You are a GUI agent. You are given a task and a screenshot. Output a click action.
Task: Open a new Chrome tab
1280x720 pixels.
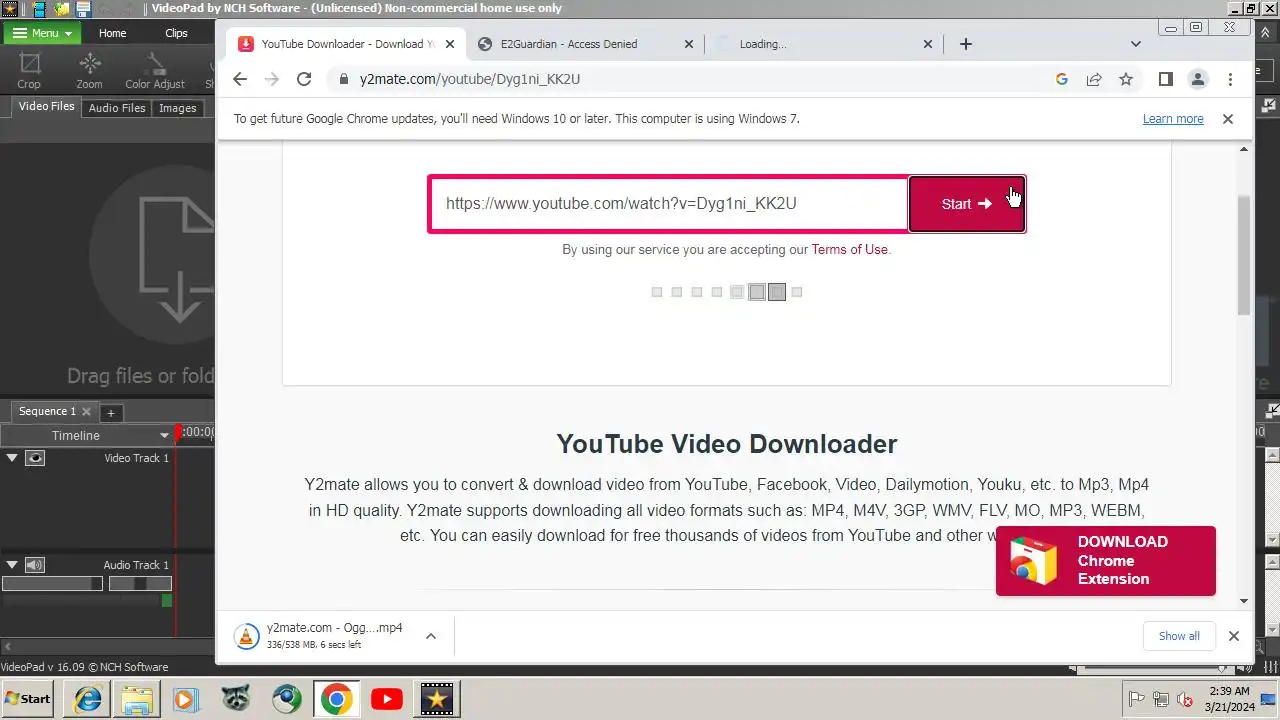965,44
